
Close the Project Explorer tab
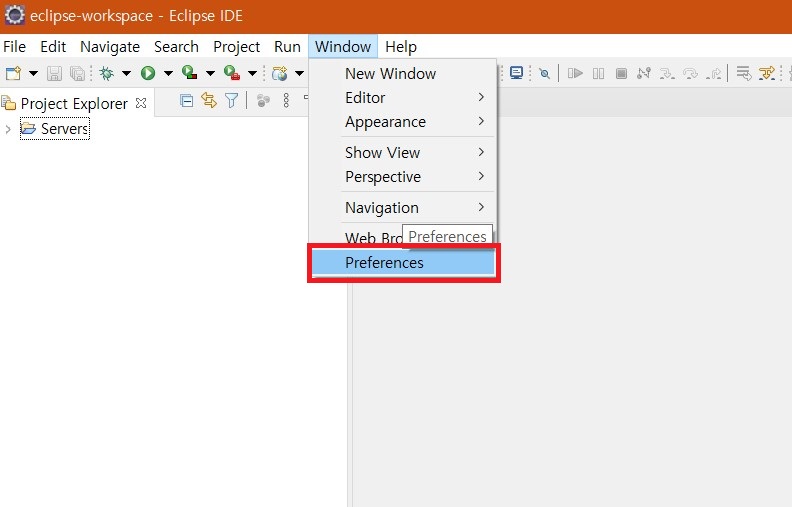tap(141, 103)
